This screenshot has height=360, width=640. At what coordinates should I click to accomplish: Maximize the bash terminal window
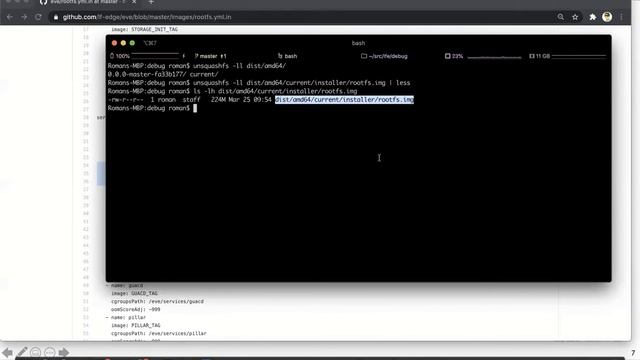[132, 43]
